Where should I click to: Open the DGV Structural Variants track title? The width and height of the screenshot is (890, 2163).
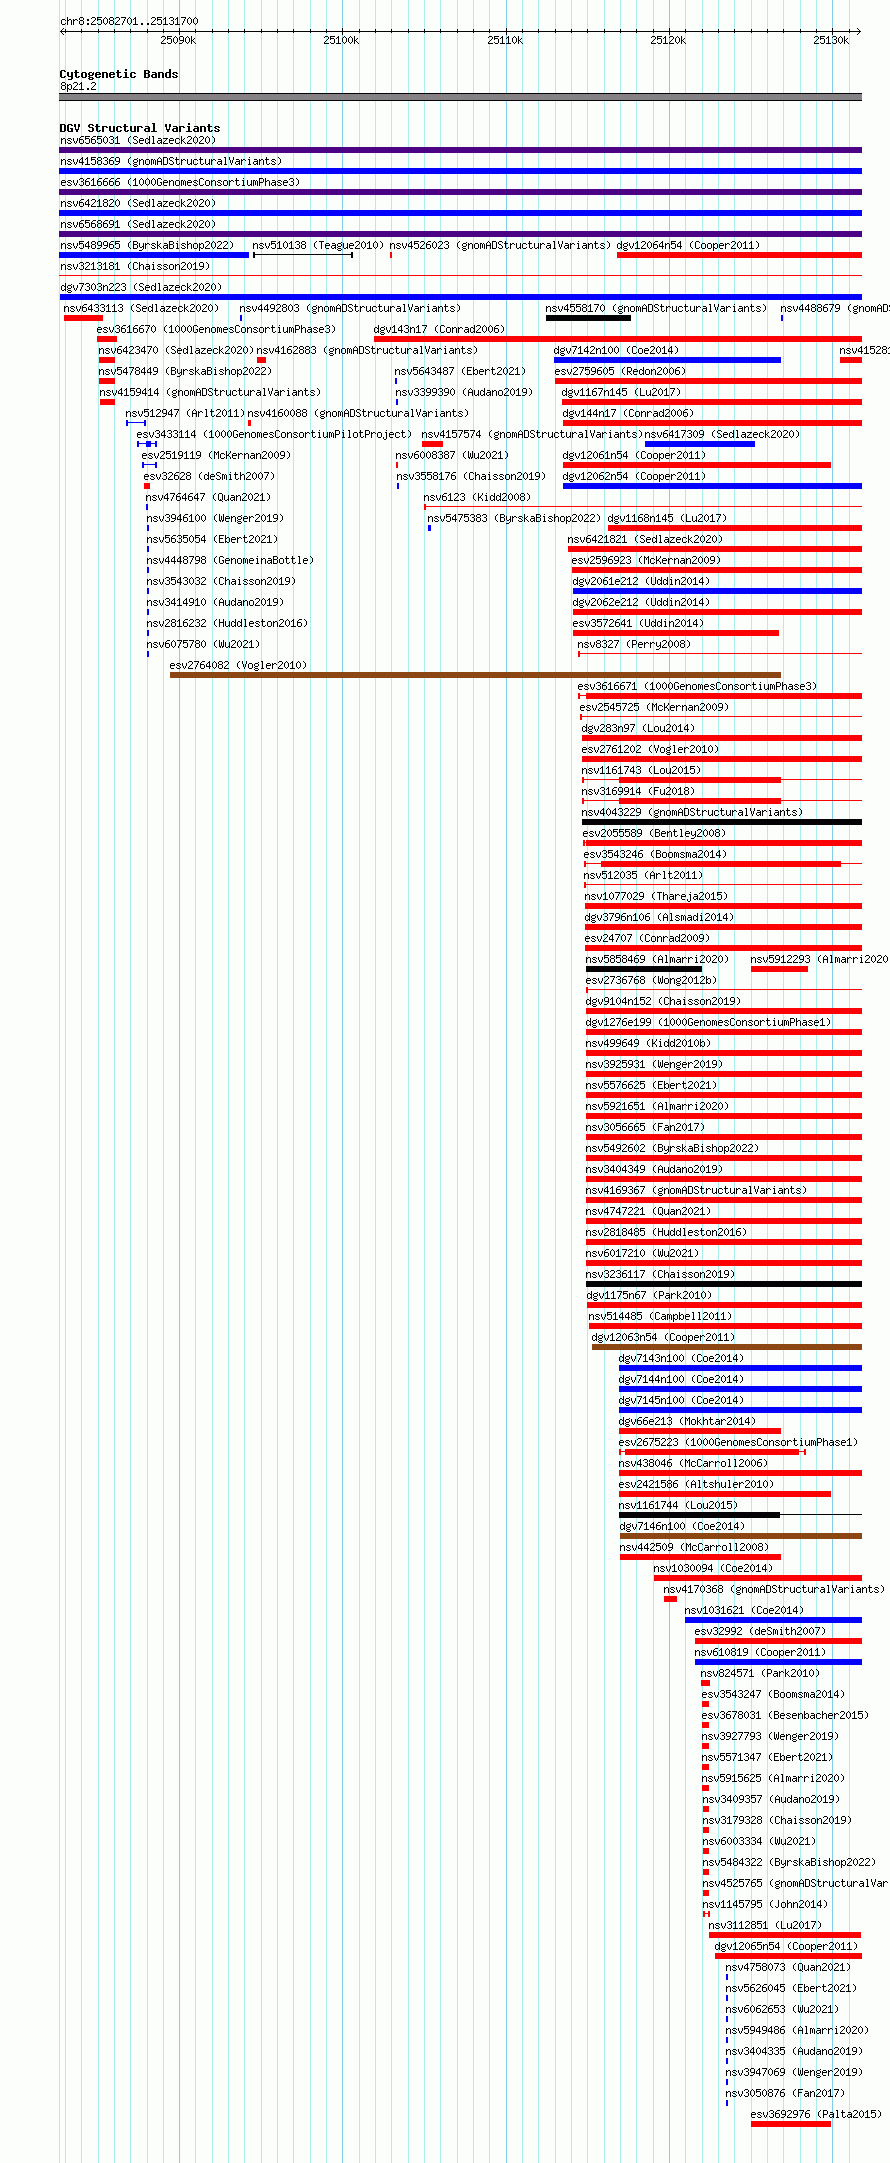(x=140, y=128)
